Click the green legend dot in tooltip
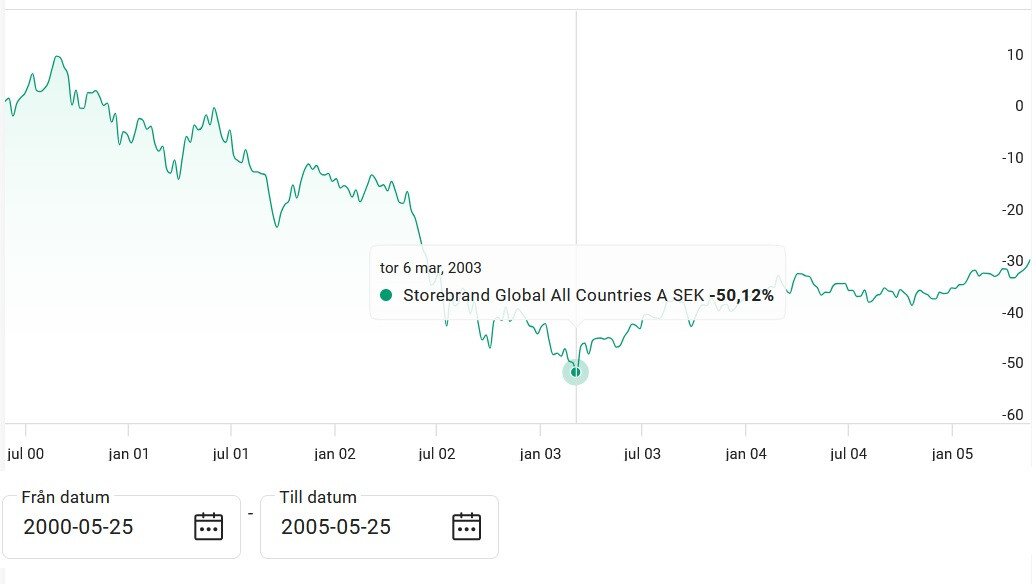 pyautogui.click(x=386, y=295)
